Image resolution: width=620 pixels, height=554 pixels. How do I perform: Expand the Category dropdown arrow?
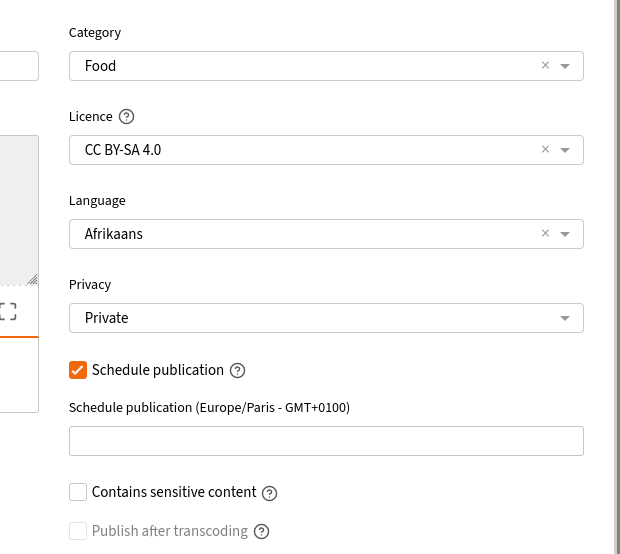565,66
